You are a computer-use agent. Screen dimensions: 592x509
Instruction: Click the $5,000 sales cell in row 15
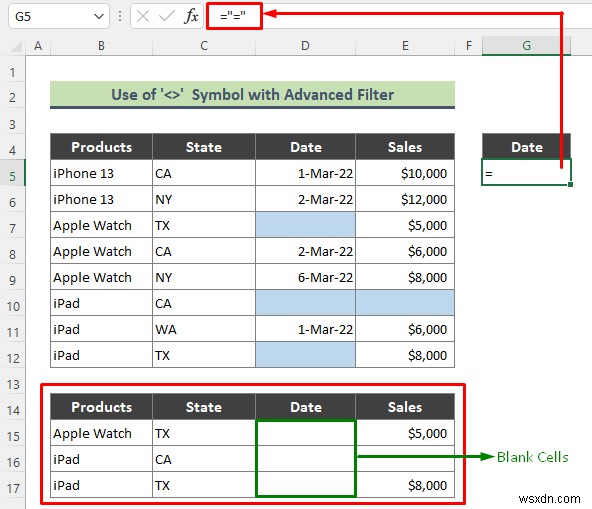405,433
